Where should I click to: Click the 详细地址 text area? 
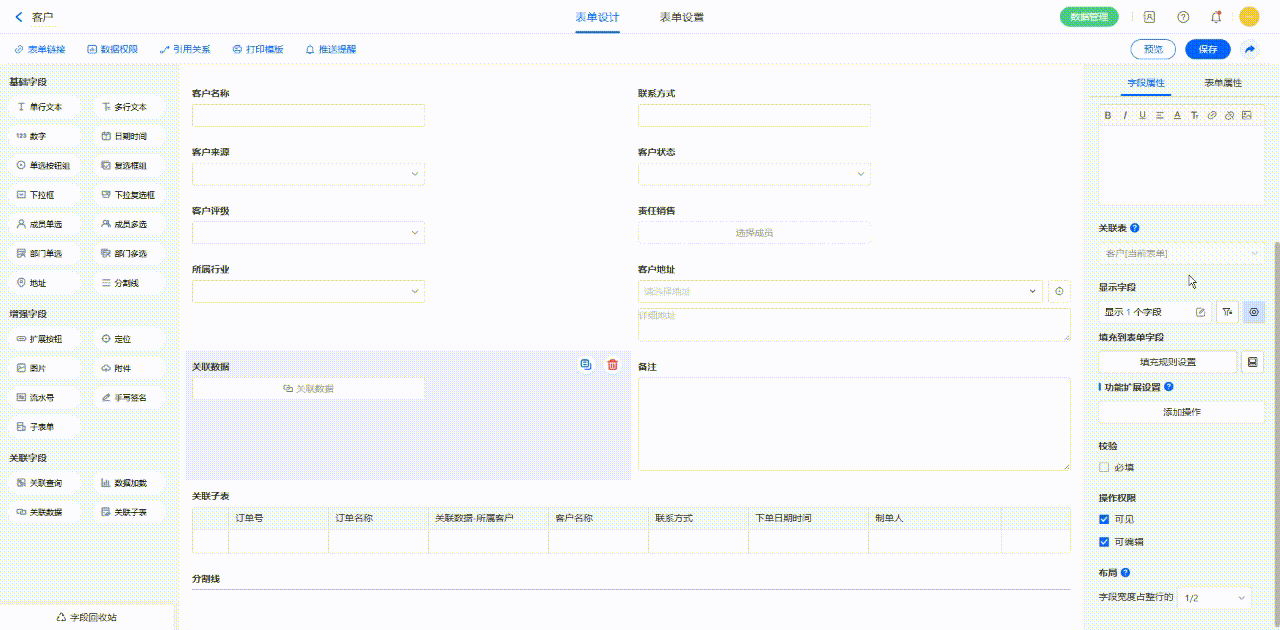point(854,325)
